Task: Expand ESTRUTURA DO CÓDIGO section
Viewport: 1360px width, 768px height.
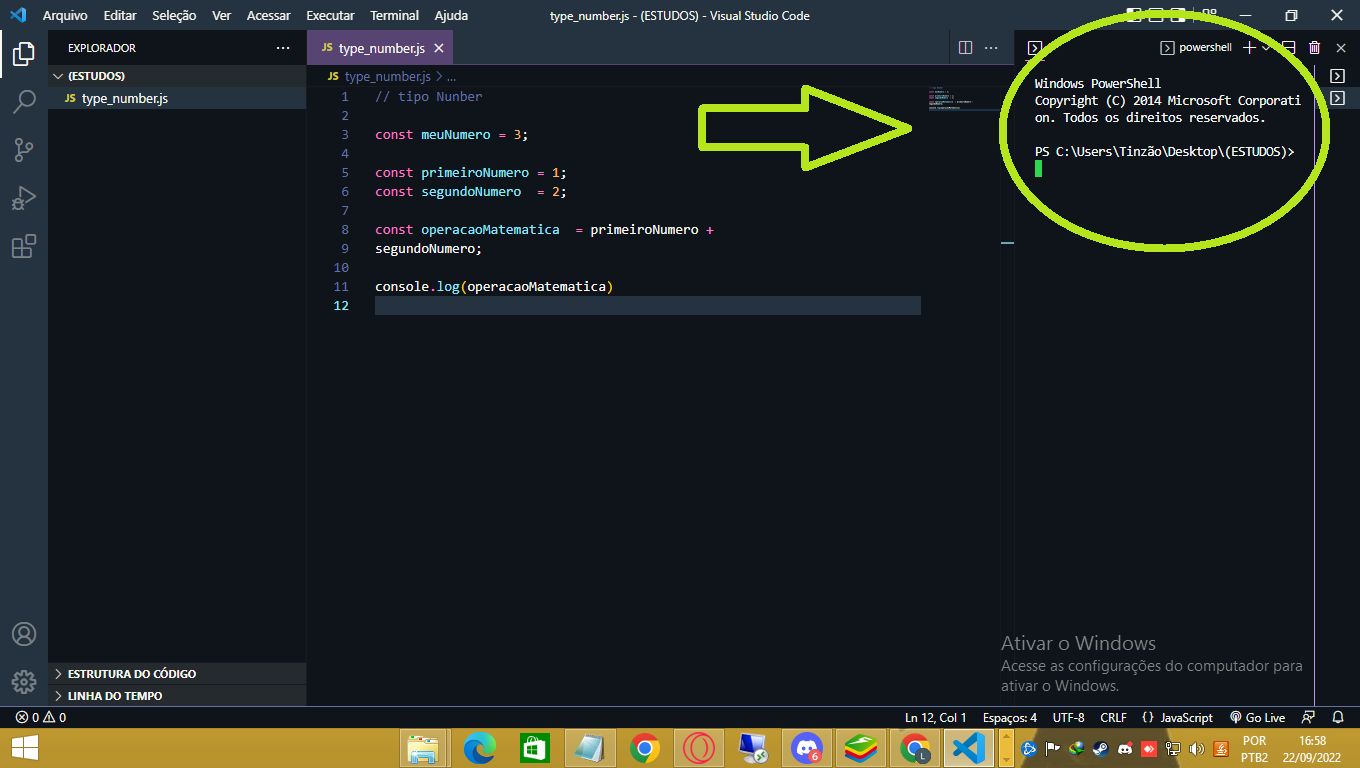Action: pos(177,674)
